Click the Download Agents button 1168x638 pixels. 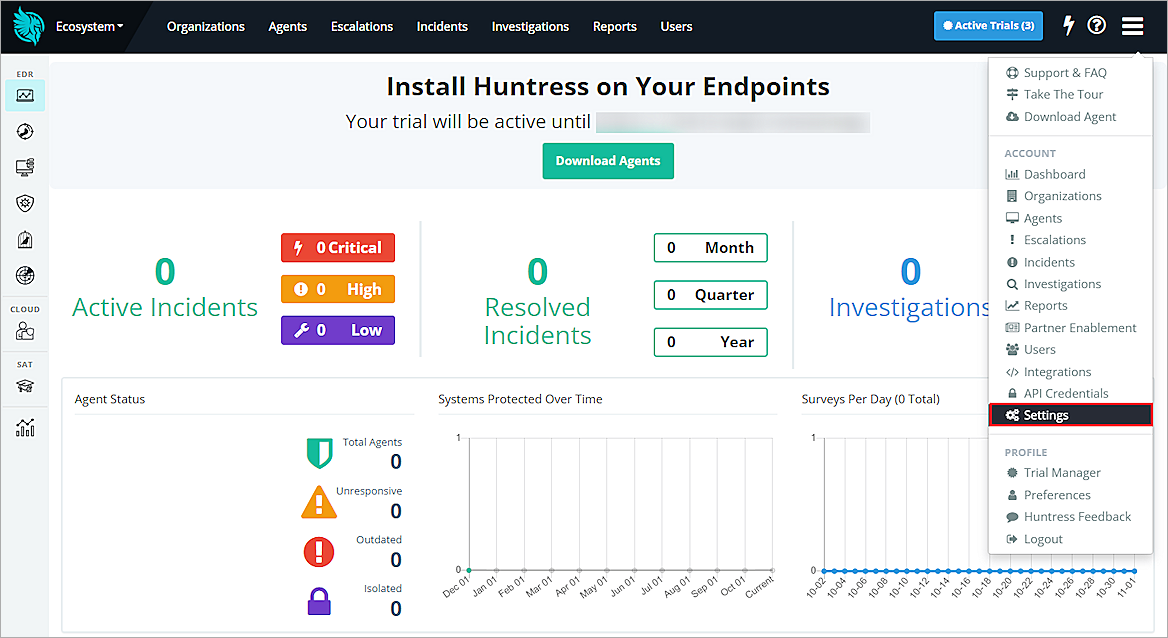608,160
